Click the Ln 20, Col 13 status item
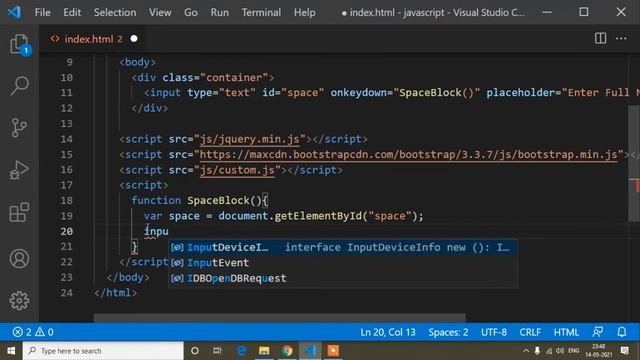 pos(388,332)
